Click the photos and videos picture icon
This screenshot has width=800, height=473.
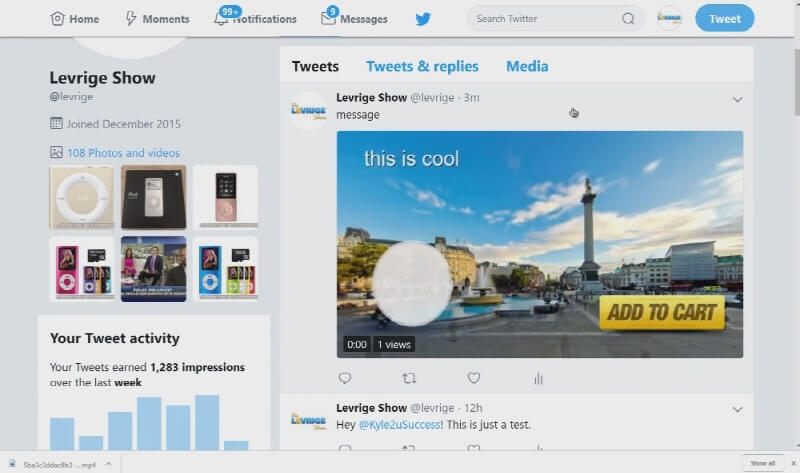(56, 152)
